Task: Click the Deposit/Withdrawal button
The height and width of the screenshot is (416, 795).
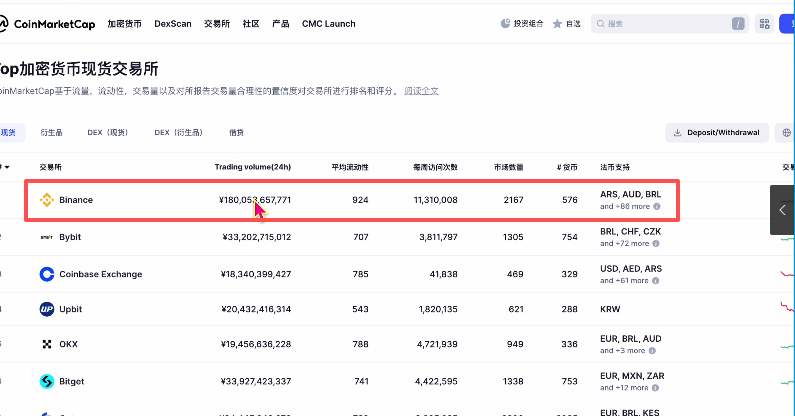Action: click(717, 132)
